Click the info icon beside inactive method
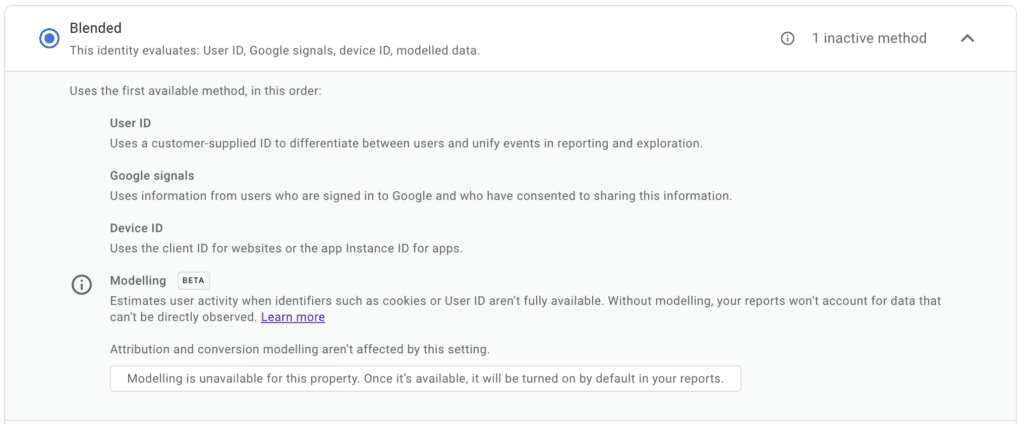 (x=788, y=38)
